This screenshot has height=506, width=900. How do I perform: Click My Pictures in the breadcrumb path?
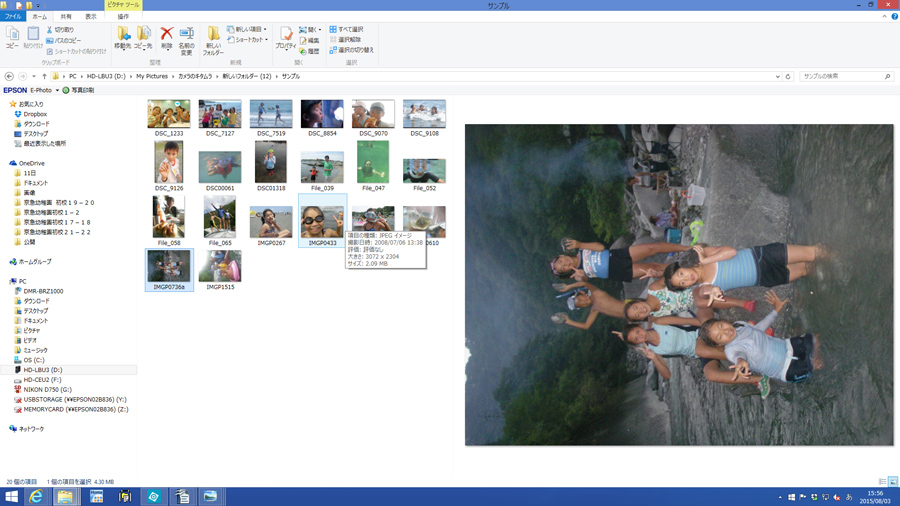(x=152, y=76)
